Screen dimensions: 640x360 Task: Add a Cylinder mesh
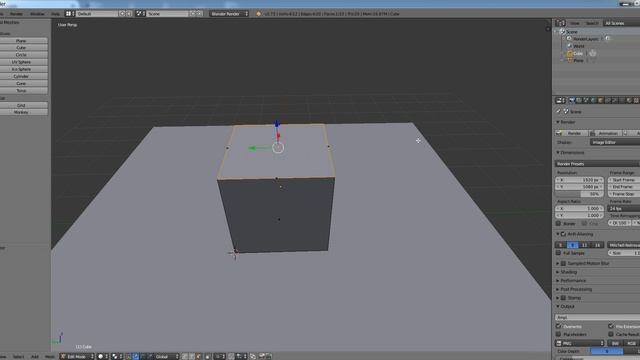tap(21, 76)
